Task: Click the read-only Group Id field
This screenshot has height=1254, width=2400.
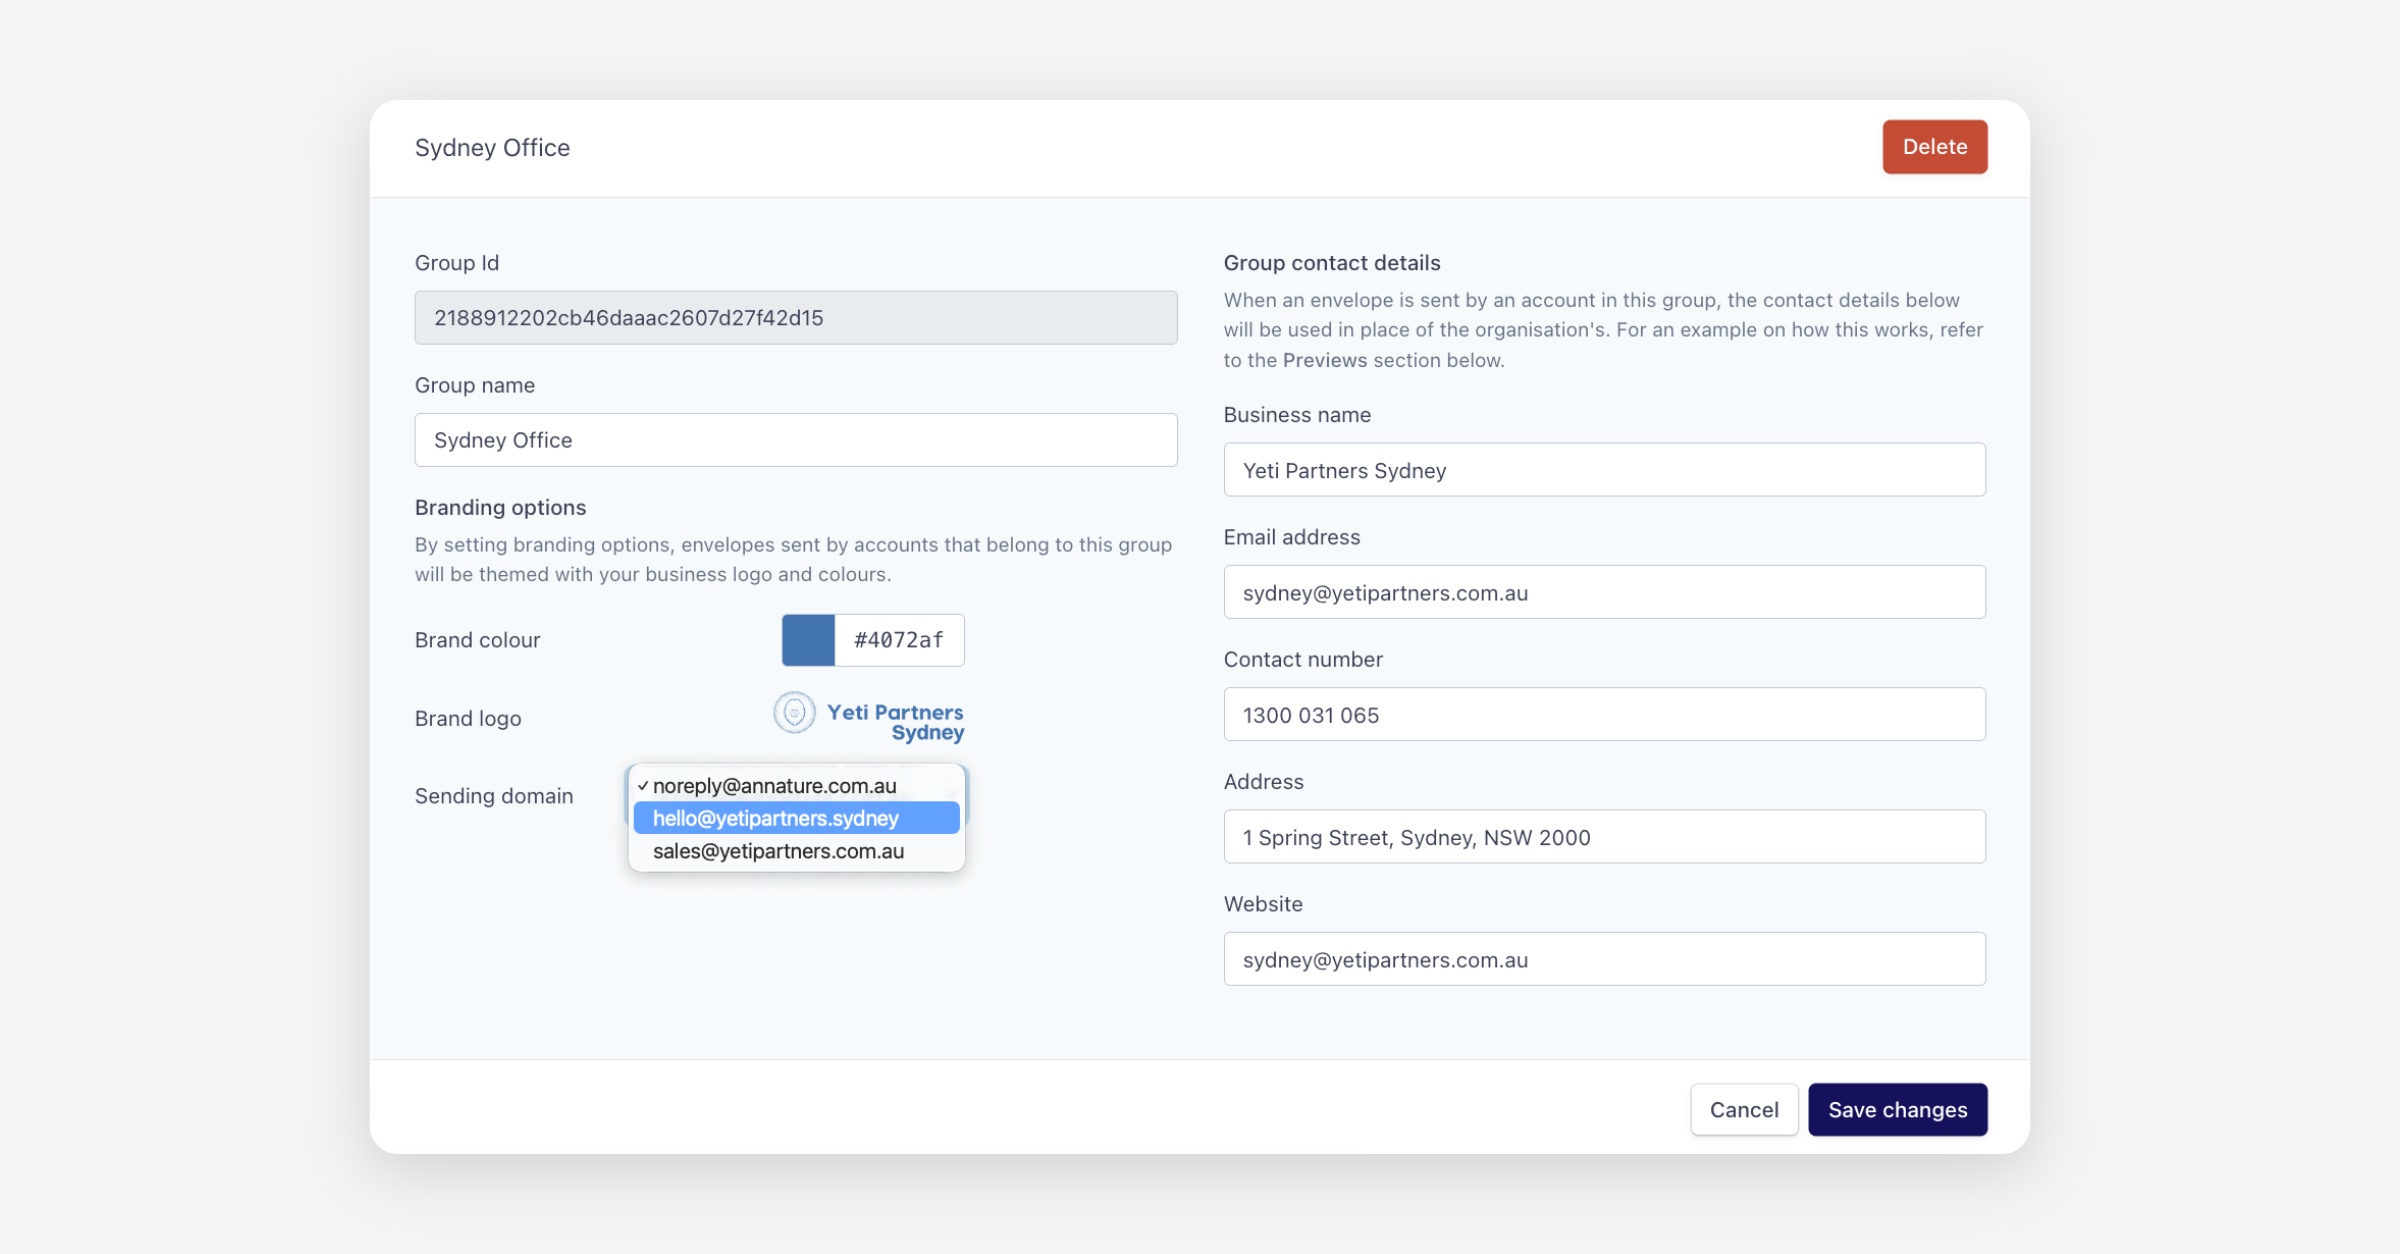Action: pyautogui.click(x=796, y=318)
